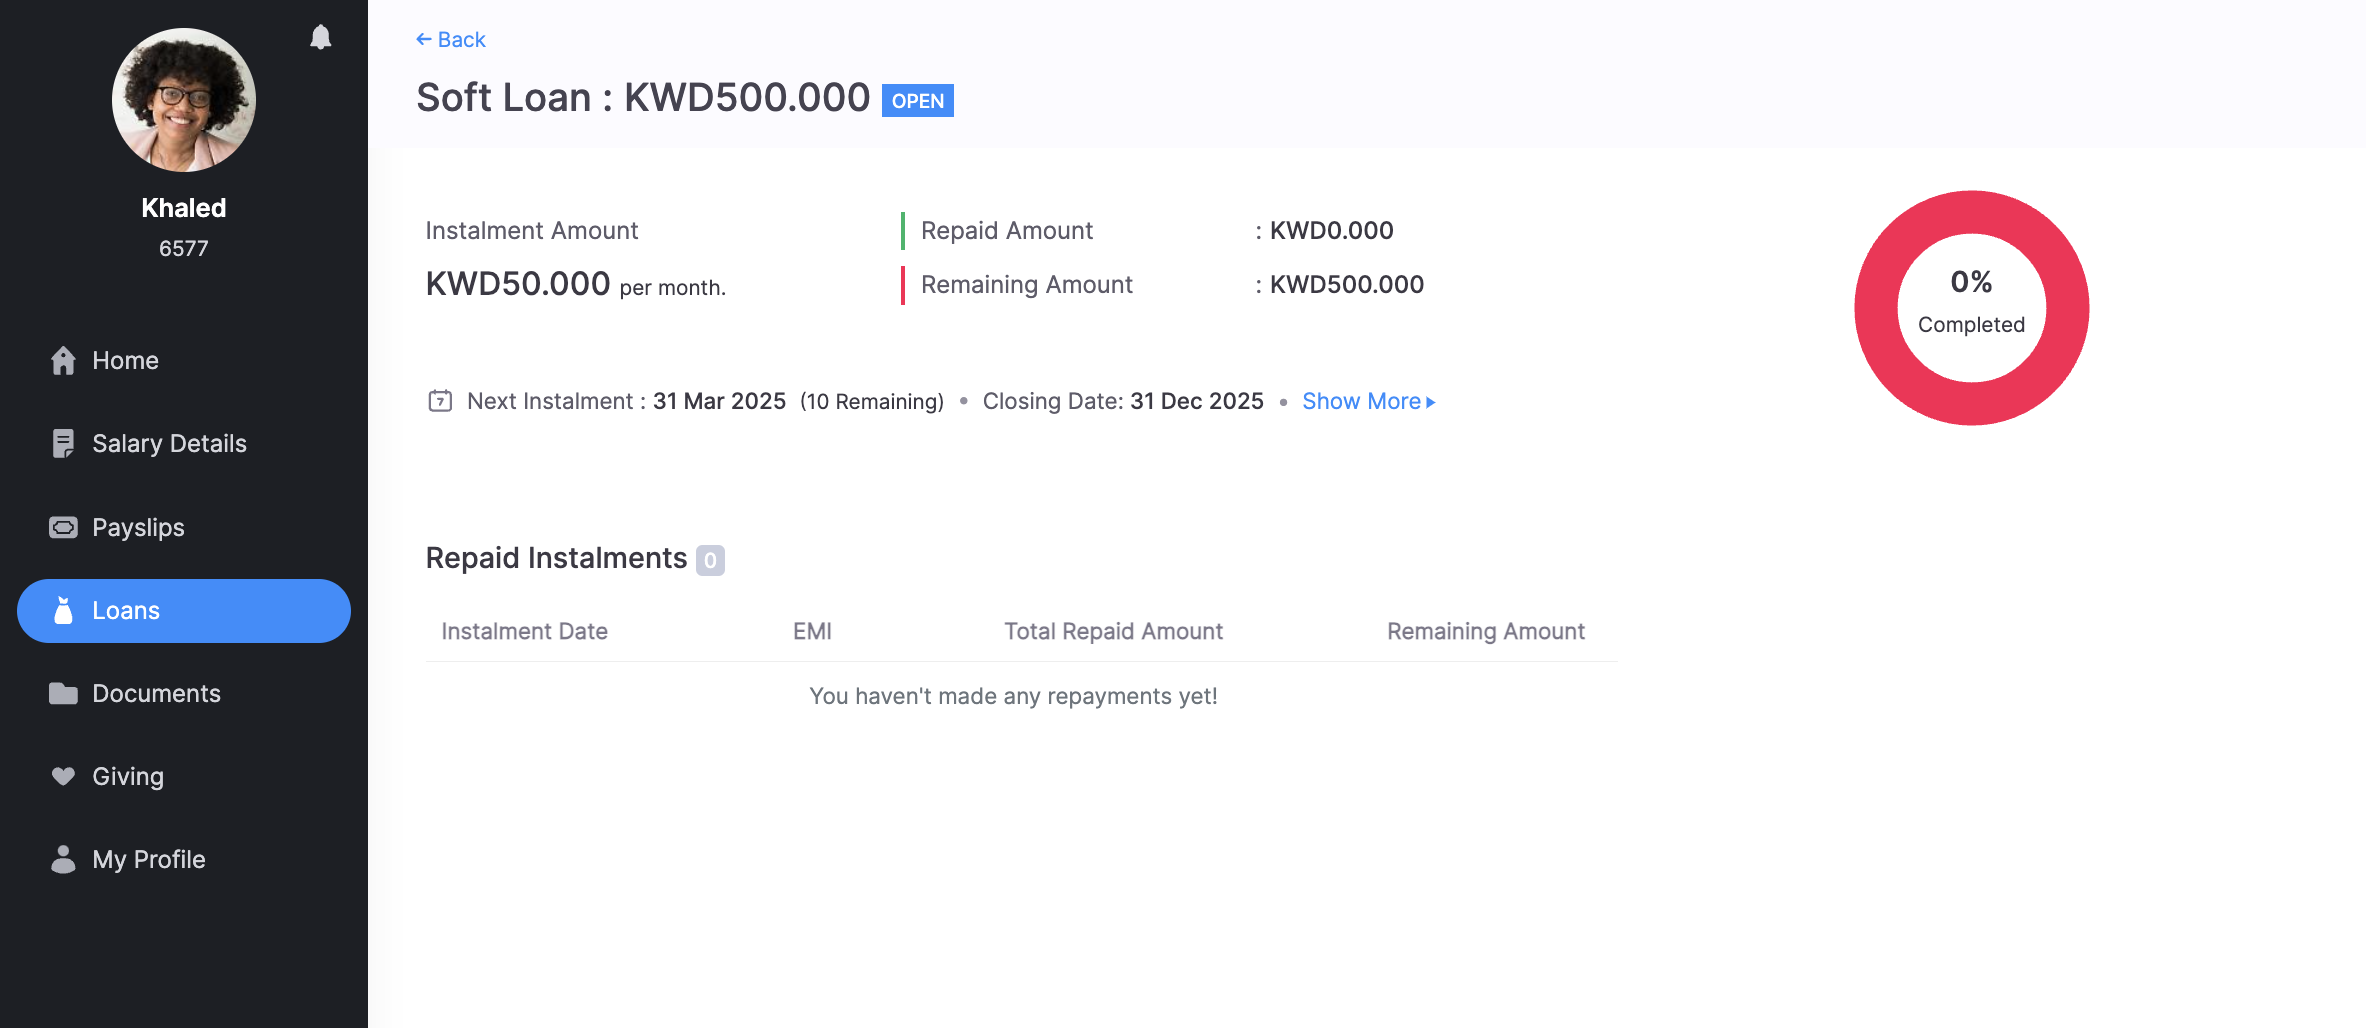Click the KWD0.000 repaid amount value
This screenshot has width=2366, height=1028.
tap(1331, 230)
